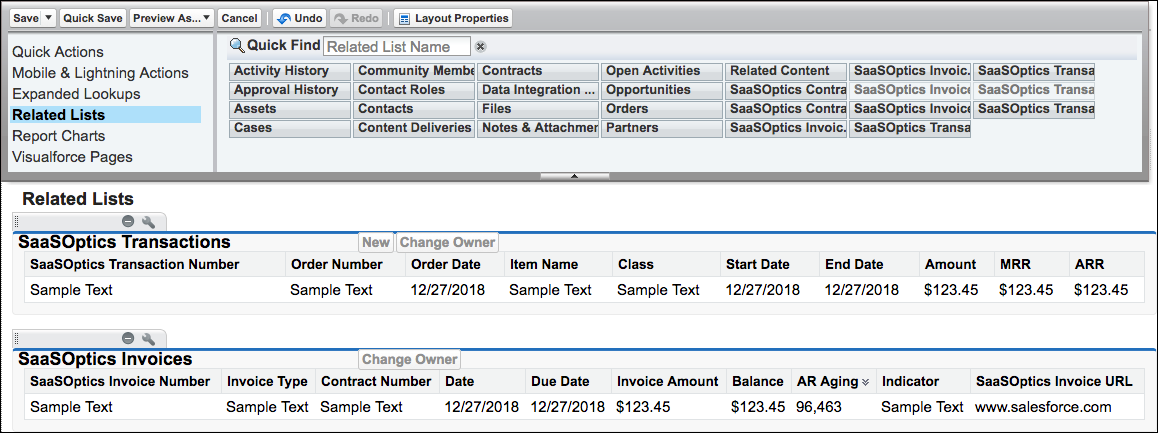Click the Undo arrow icon
The width and height of the screenshot is (1158, 433).
283,18
